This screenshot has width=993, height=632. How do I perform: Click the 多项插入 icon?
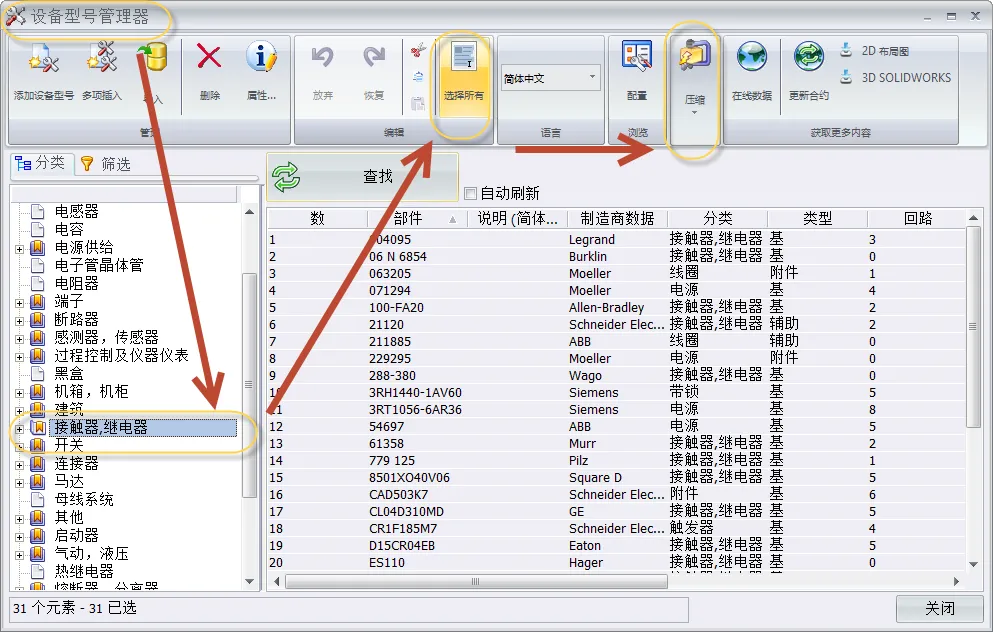pyautogui.click(x=102, y=59)
